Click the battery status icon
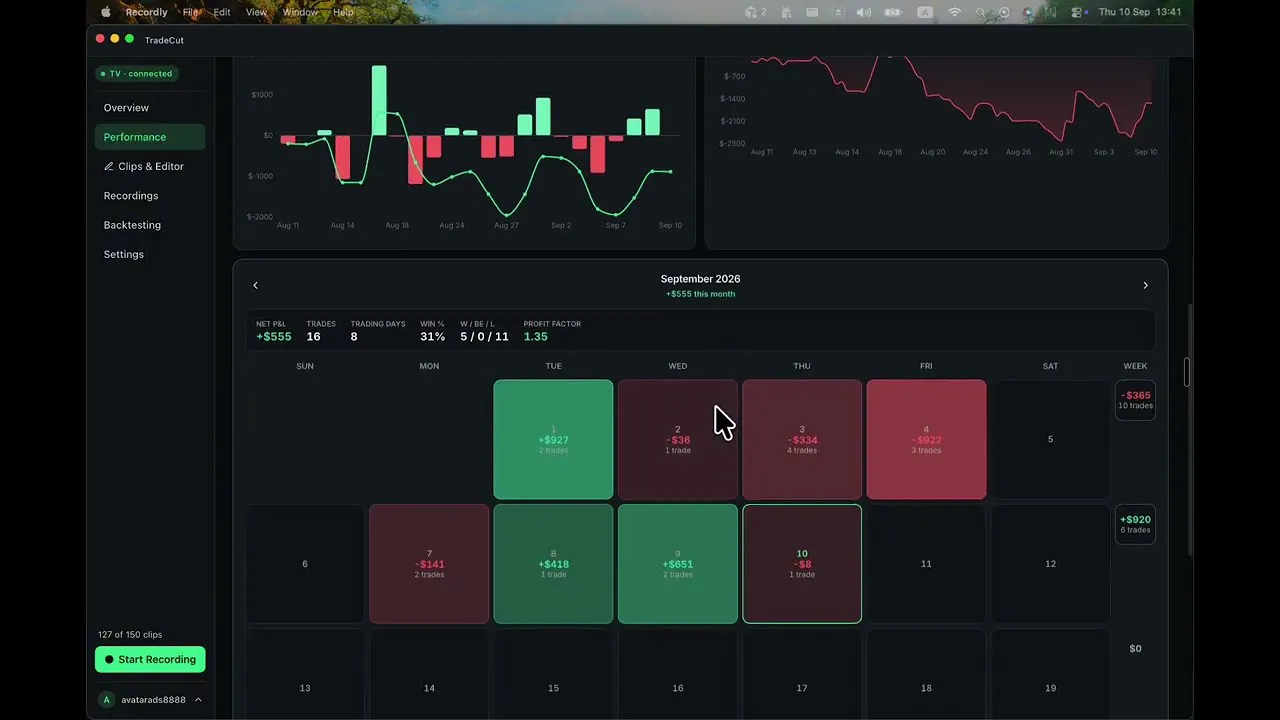Image resolution: width=1280 pixels, height=720 pixels. [x=892, y=12]
